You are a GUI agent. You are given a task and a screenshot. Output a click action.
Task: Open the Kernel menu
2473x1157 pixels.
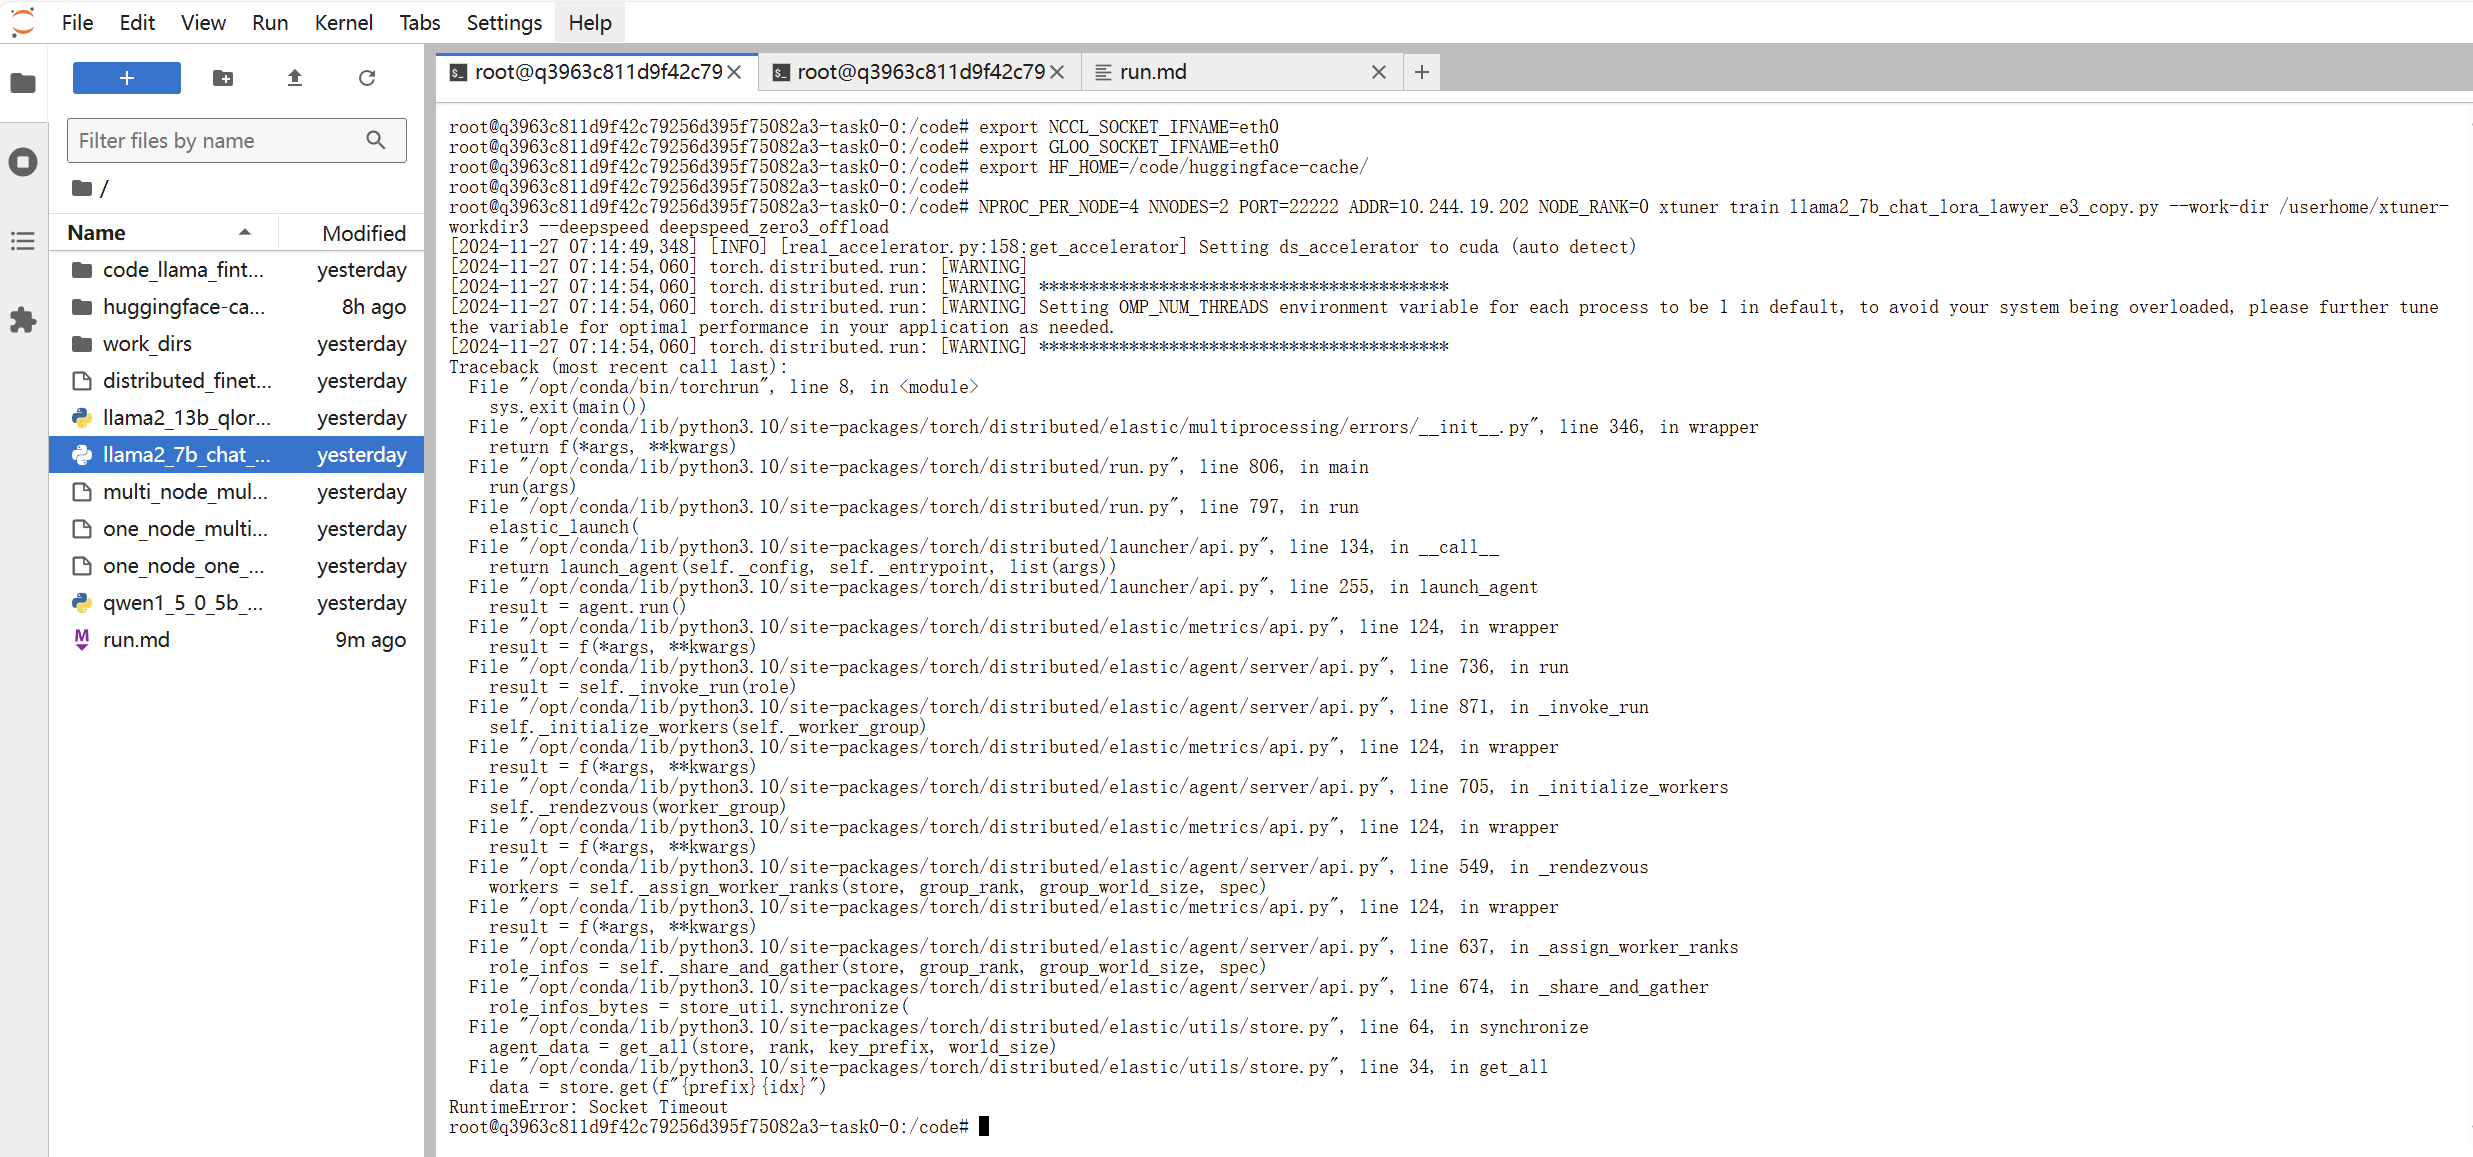pyautogui.click(x=342, y=22)
